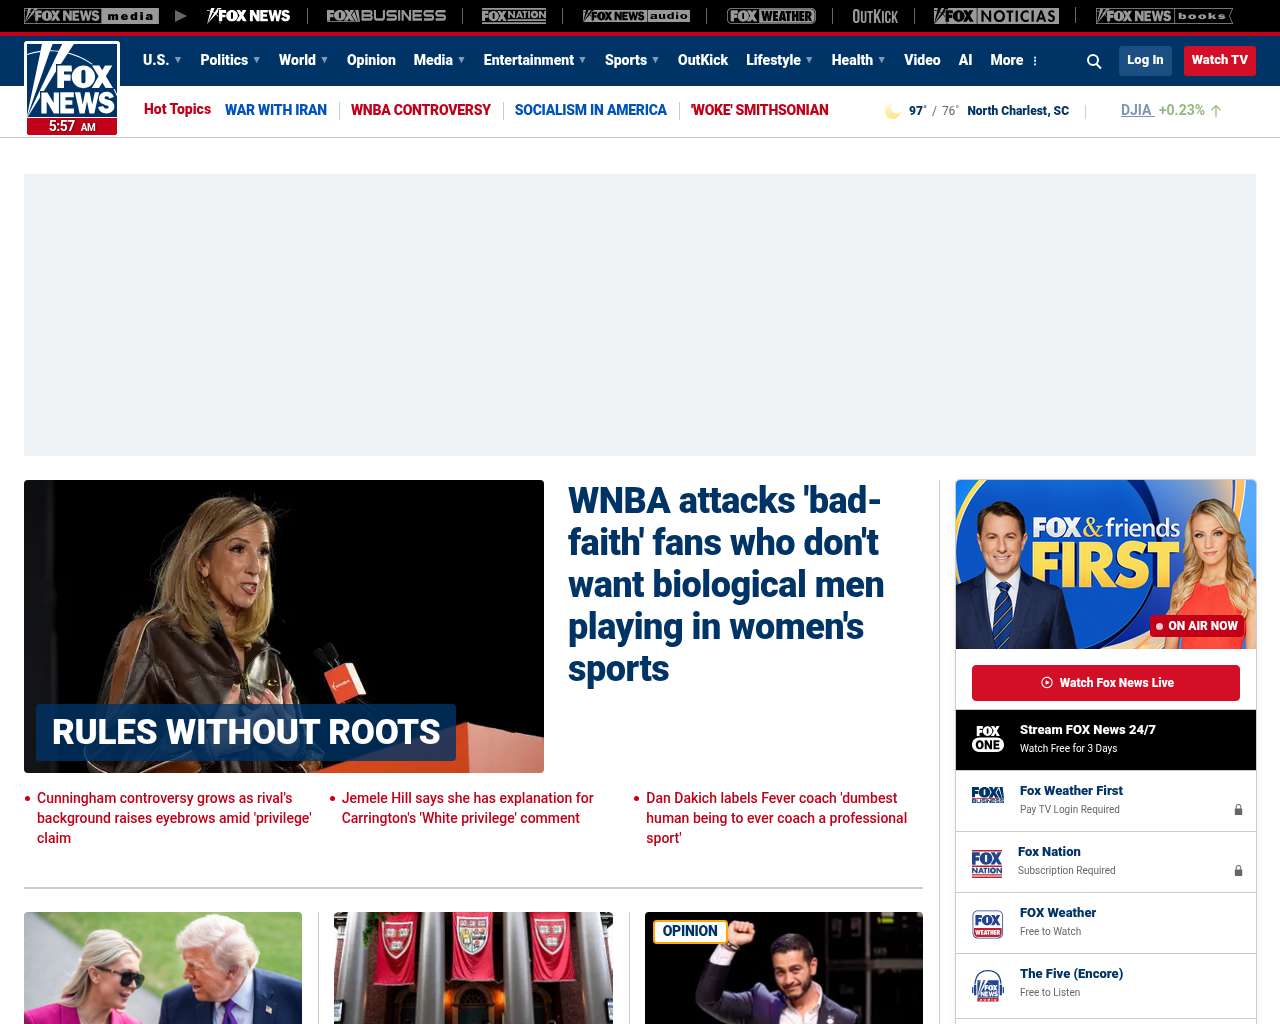Click the 'Subscription Required' text under Fox Nation
The height and width of the screenshot is (1024, 1280).
click(x=1066, y=871)
